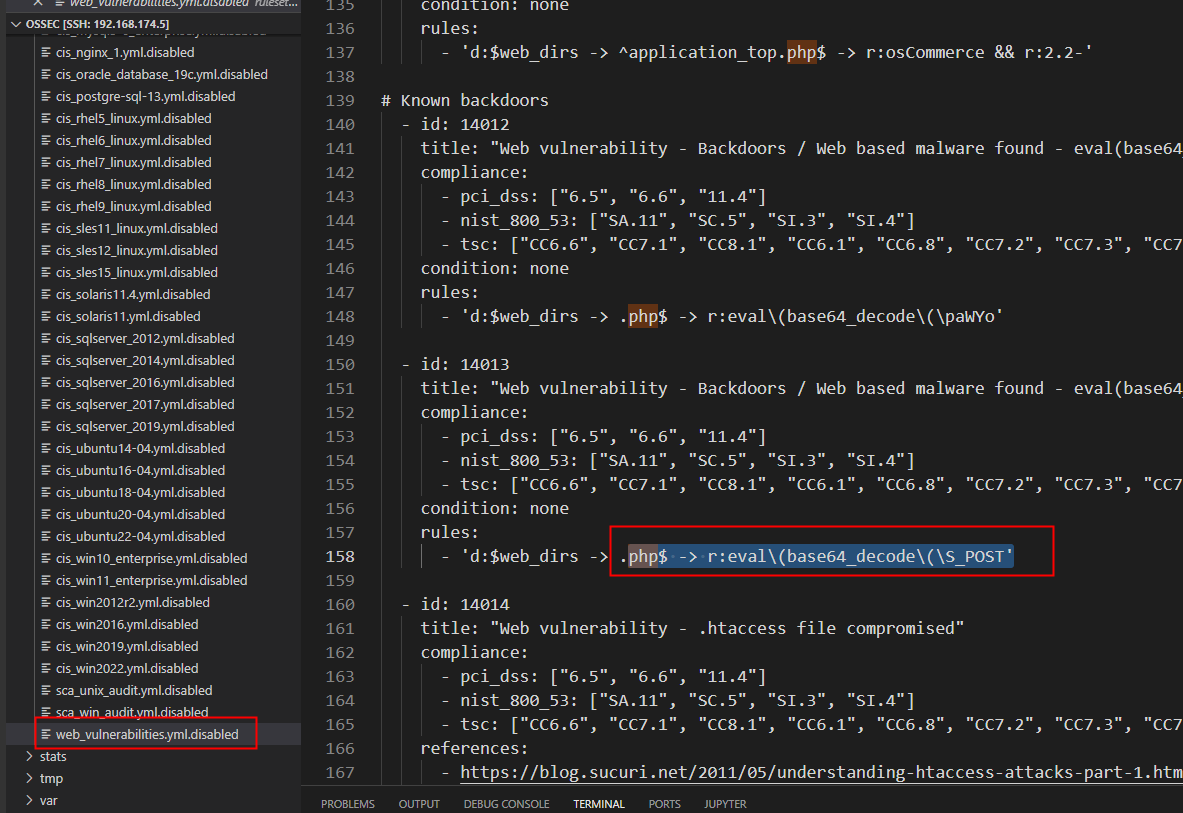Click the file icon beside cis_ubuntu14-04.yml.disabled
Image resolution: width=1183 pixels, height=813 pixels.
pyautogui.click(x=46, y=448)
